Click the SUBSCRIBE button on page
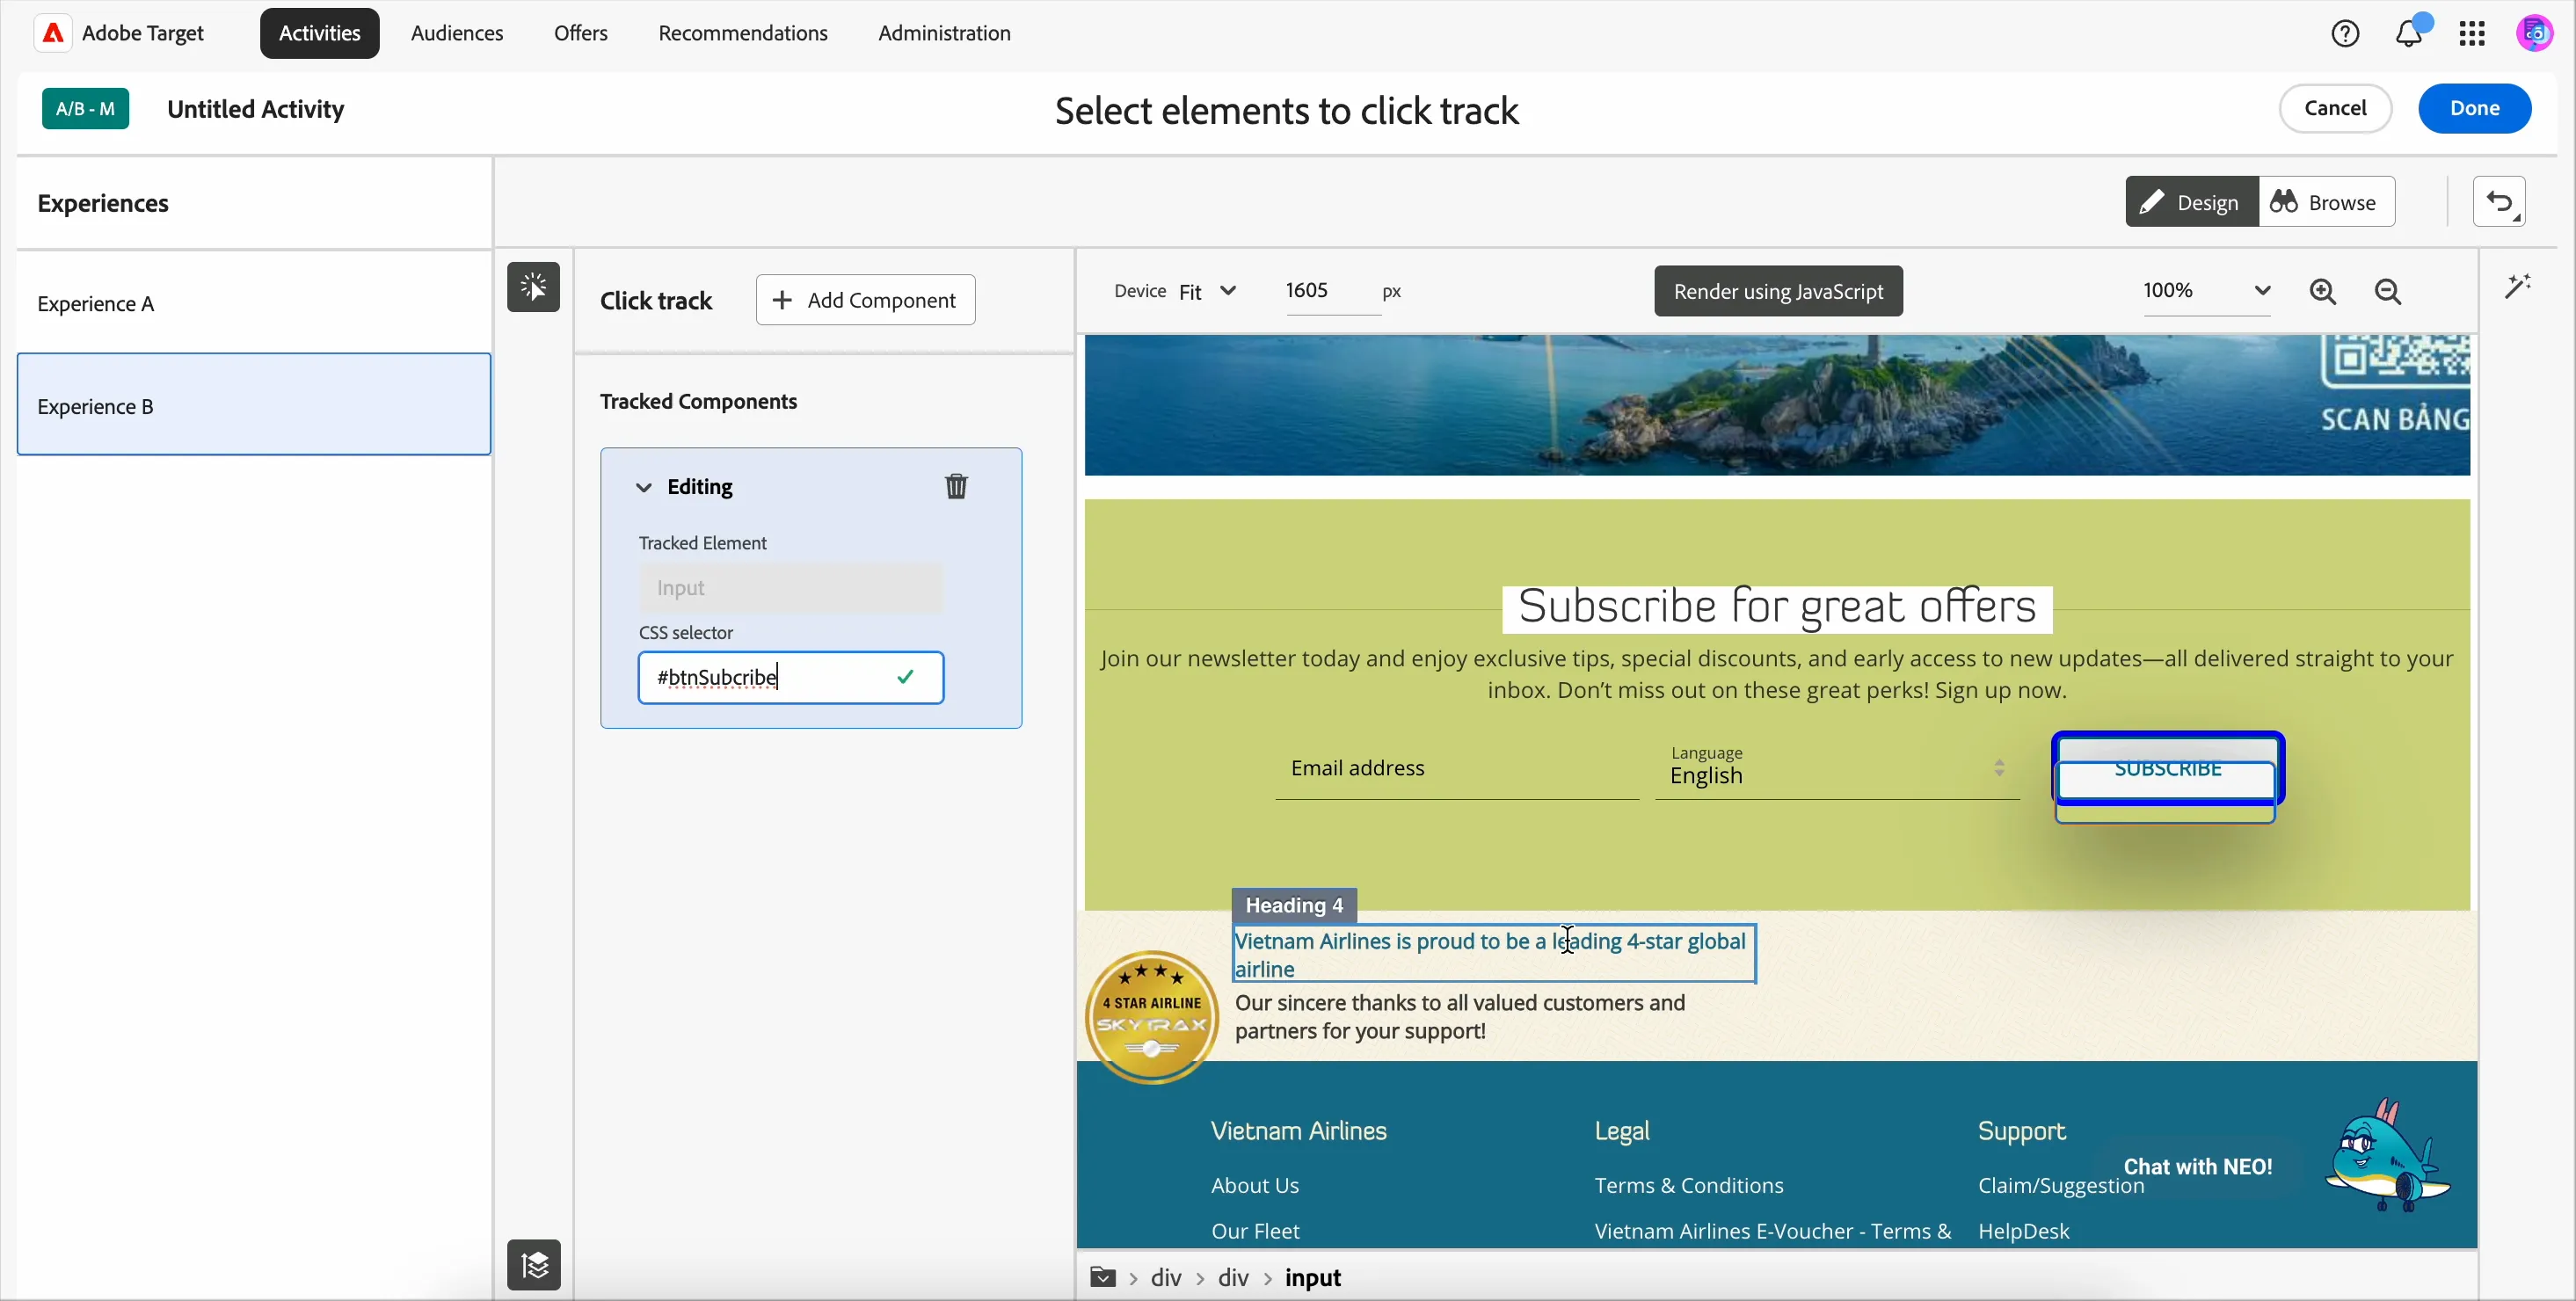The width and height of the screenshot is (2576, 1301). point(2168,769)
